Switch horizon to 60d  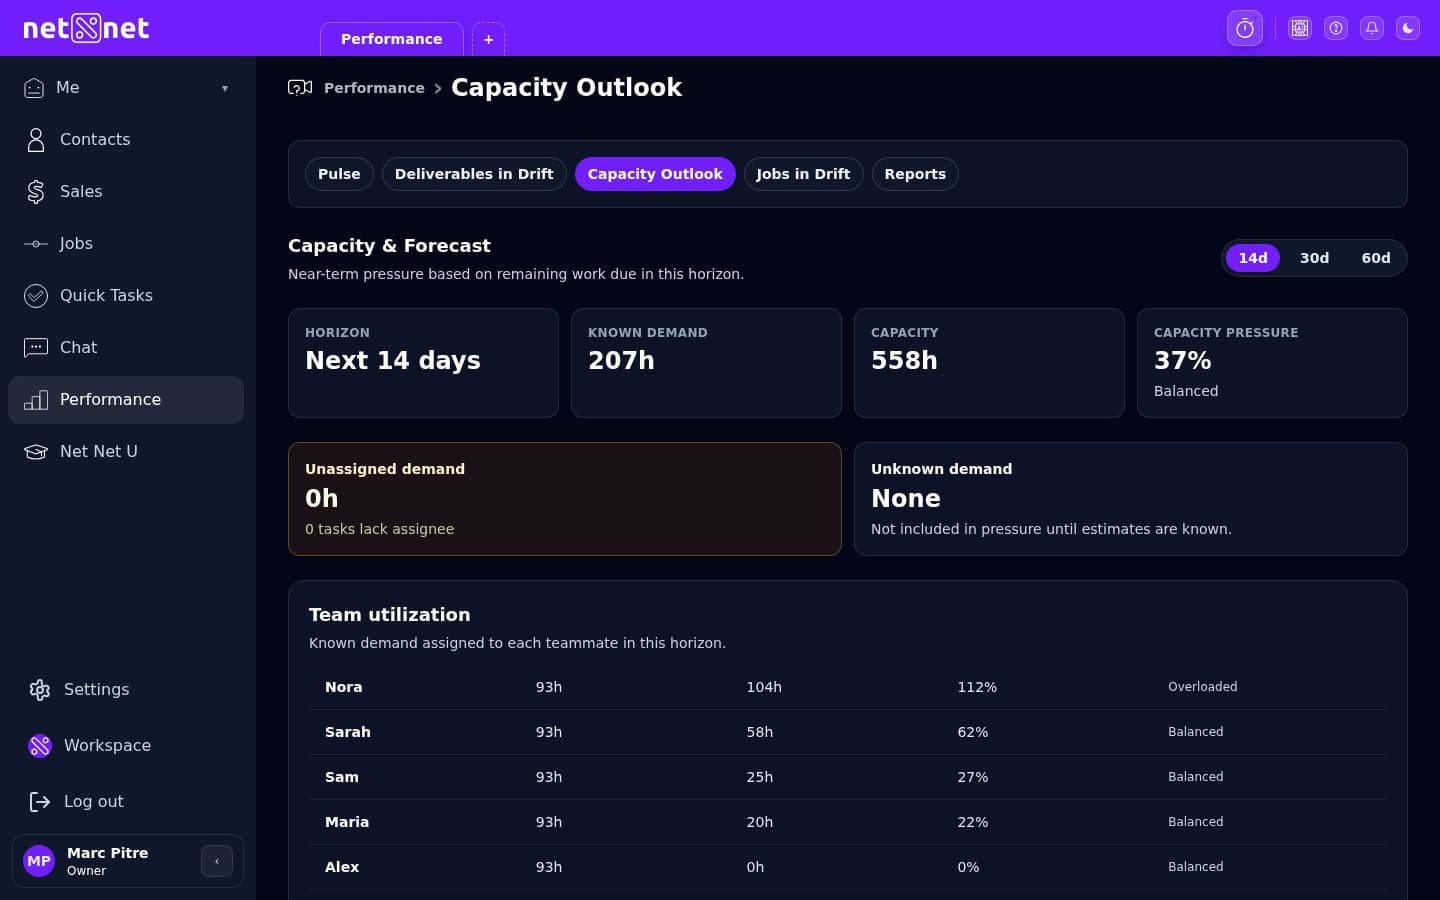1375,258
